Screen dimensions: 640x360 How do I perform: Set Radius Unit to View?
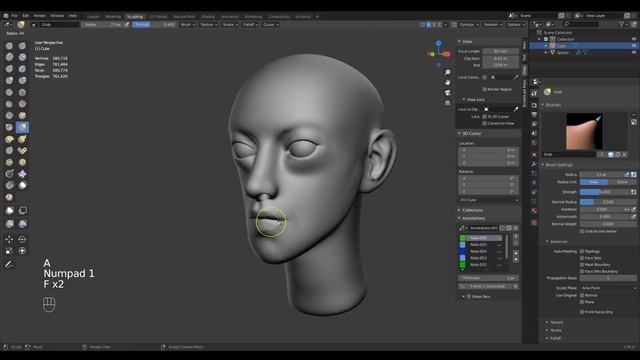tap(594, 182)
